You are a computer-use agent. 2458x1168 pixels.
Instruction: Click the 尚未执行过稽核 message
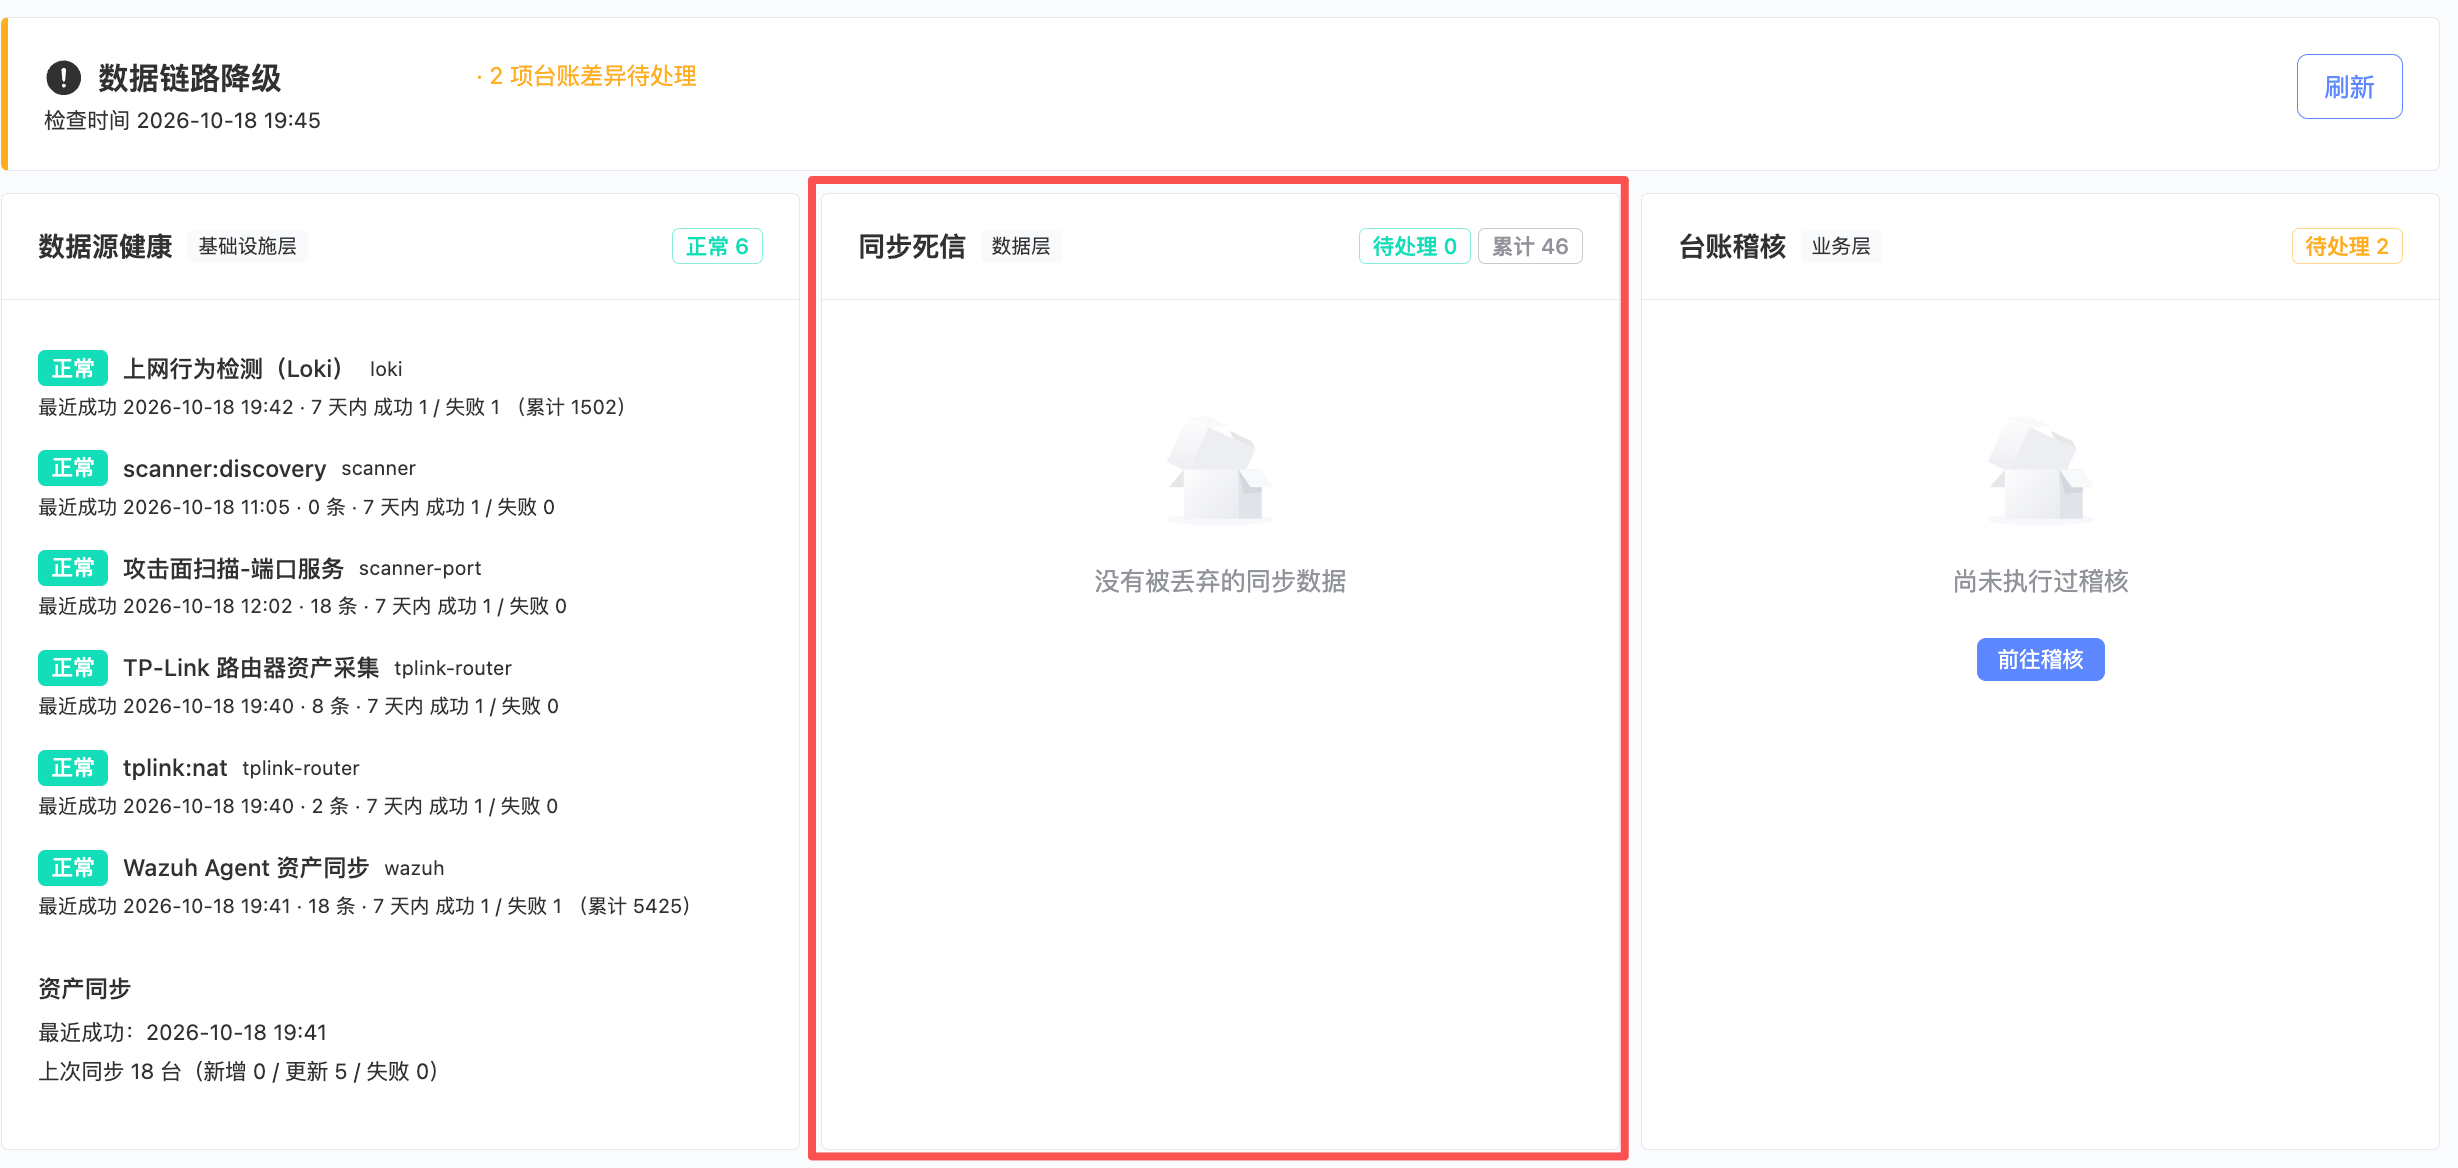(2040, 581)
